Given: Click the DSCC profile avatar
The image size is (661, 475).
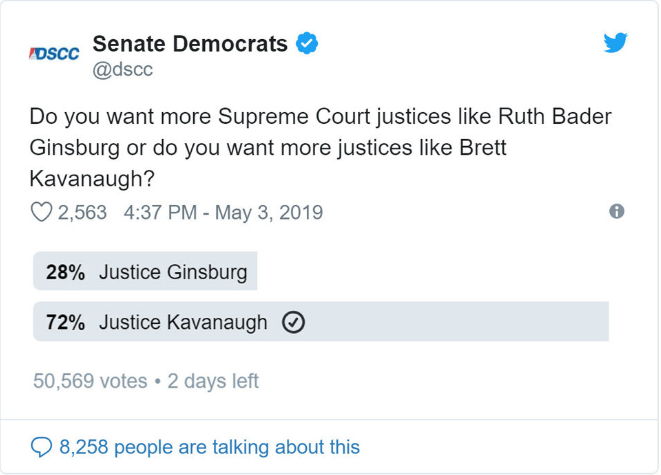Looking at the screenshot, I should (x=54, y=55).
